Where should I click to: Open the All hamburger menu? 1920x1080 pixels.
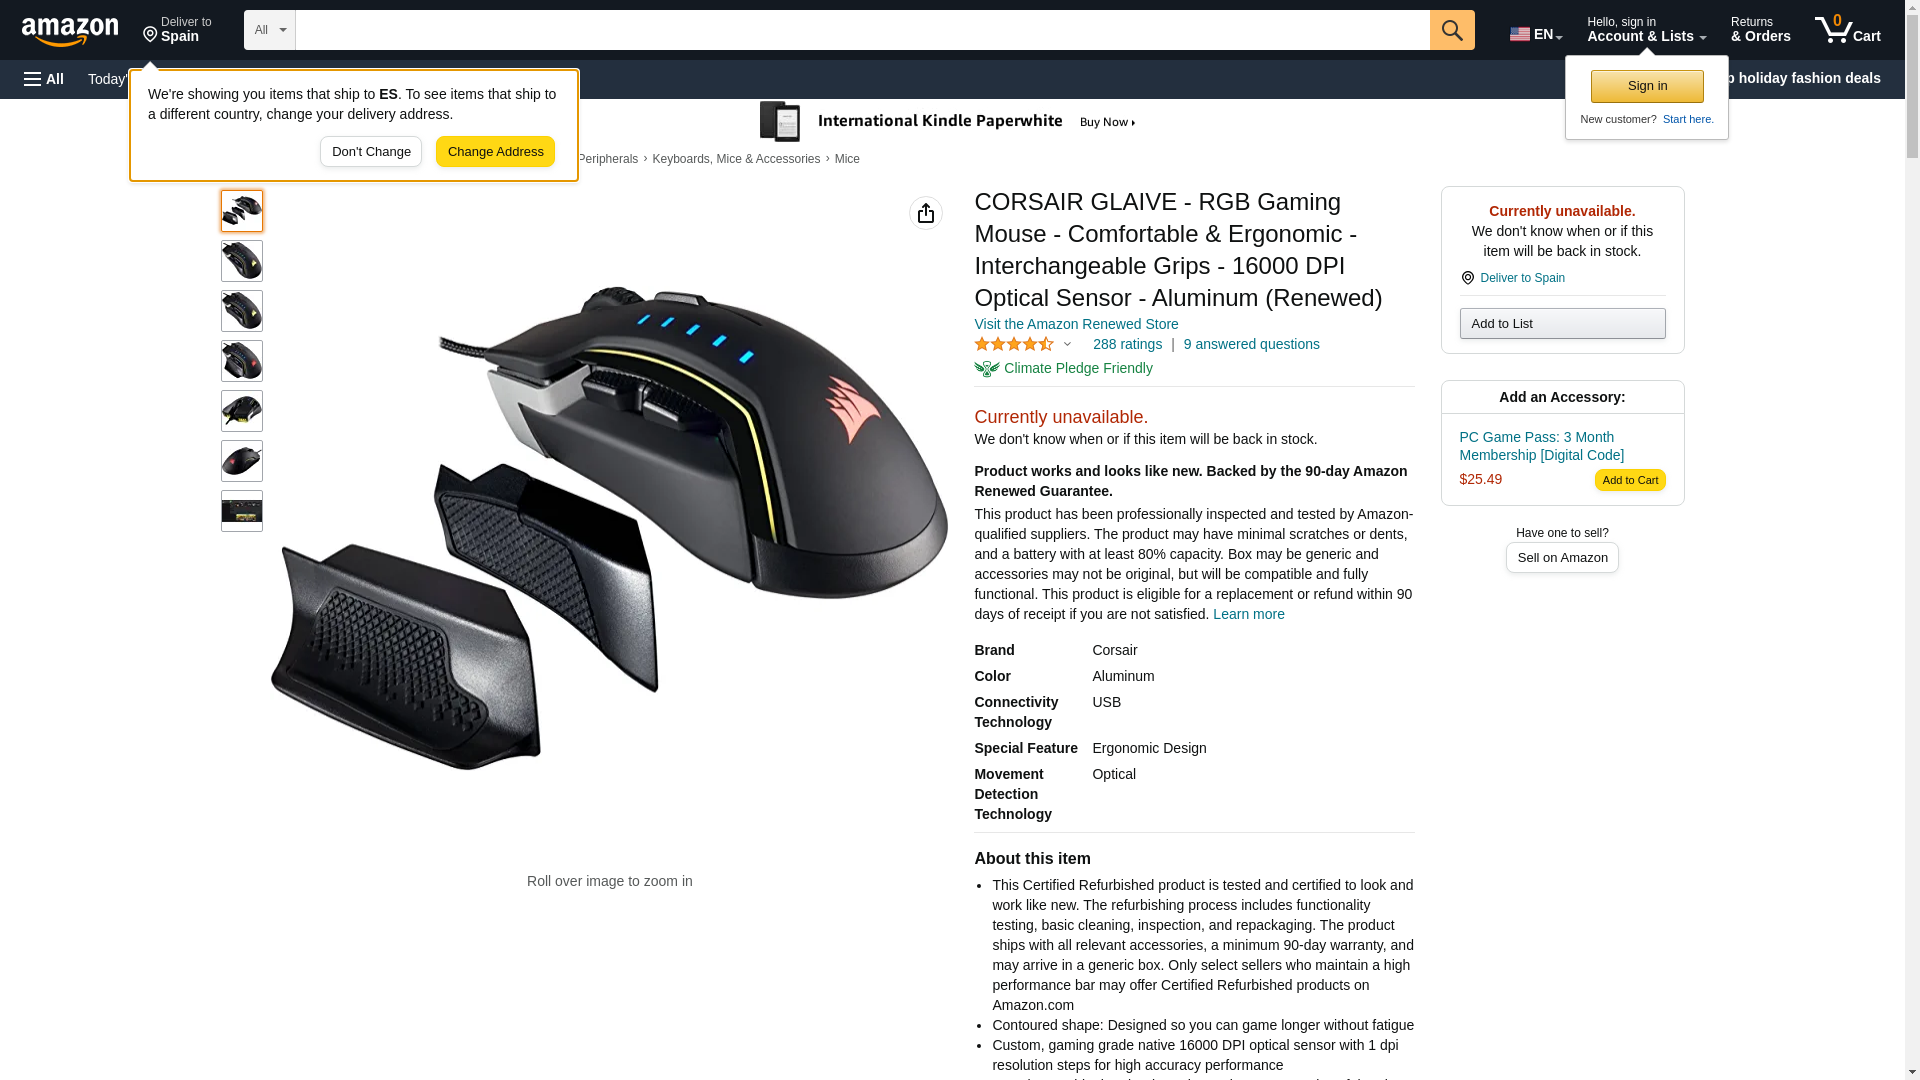(44, 79)
